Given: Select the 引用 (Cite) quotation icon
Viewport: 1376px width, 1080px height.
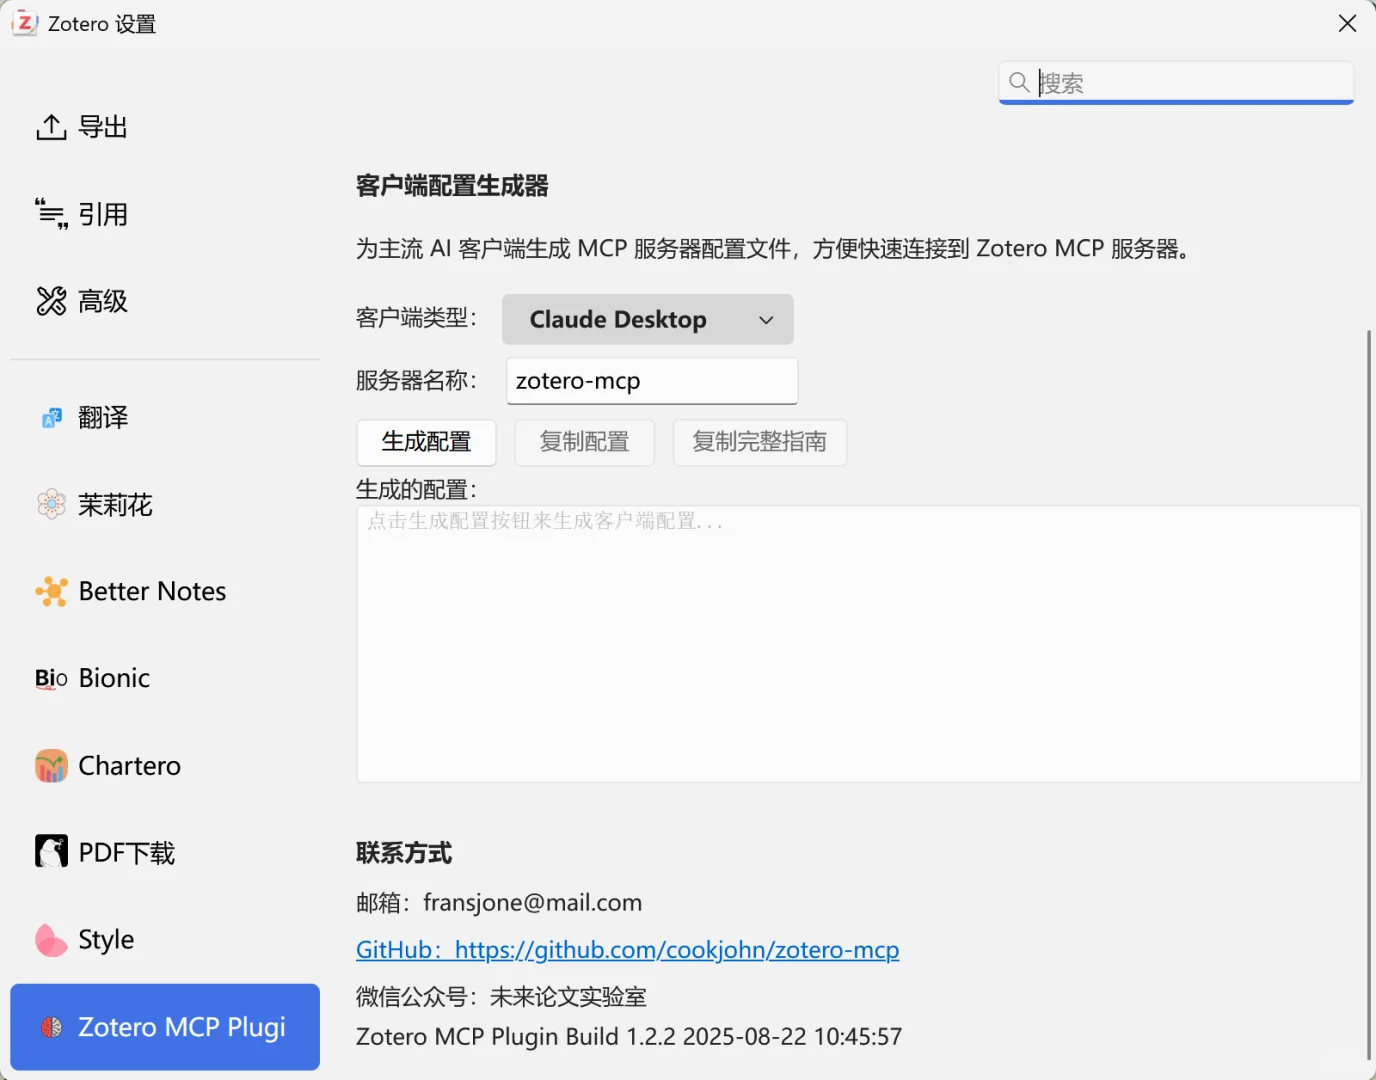Looking at the screenshot, I should 51,213.
